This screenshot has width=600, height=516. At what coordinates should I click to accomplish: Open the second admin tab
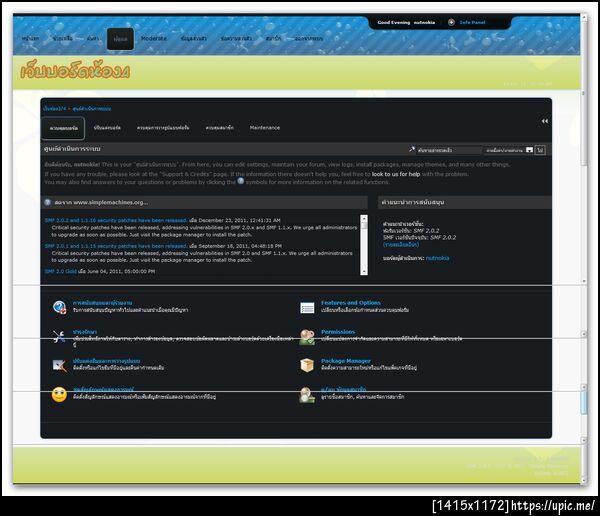click(x=107, y=127)
